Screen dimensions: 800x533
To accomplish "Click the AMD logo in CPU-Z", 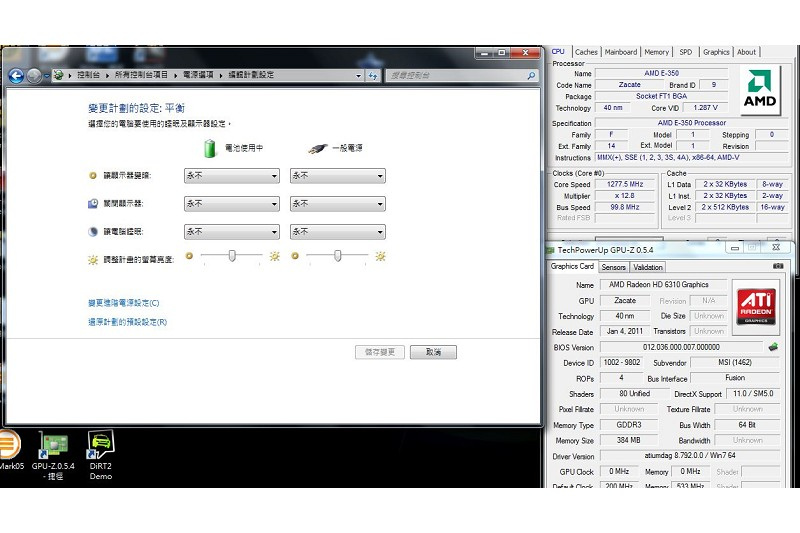I will (760, 89).
